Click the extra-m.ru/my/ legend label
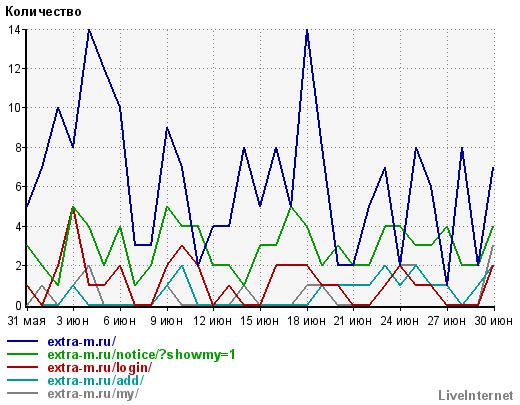 pos(93,394)
